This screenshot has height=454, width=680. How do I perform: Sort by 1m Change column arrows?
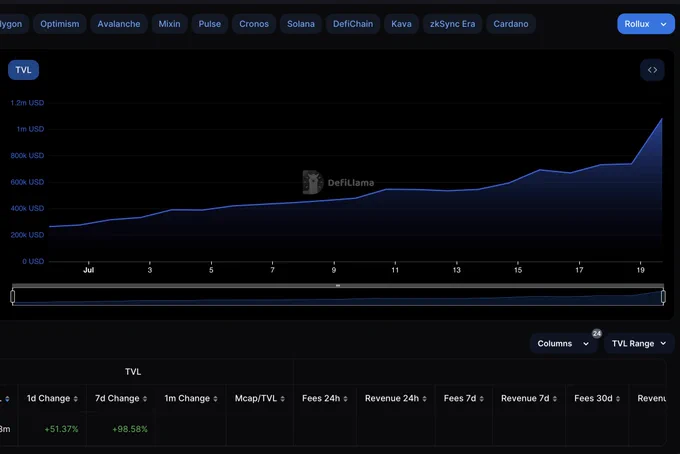coord(215,398)
